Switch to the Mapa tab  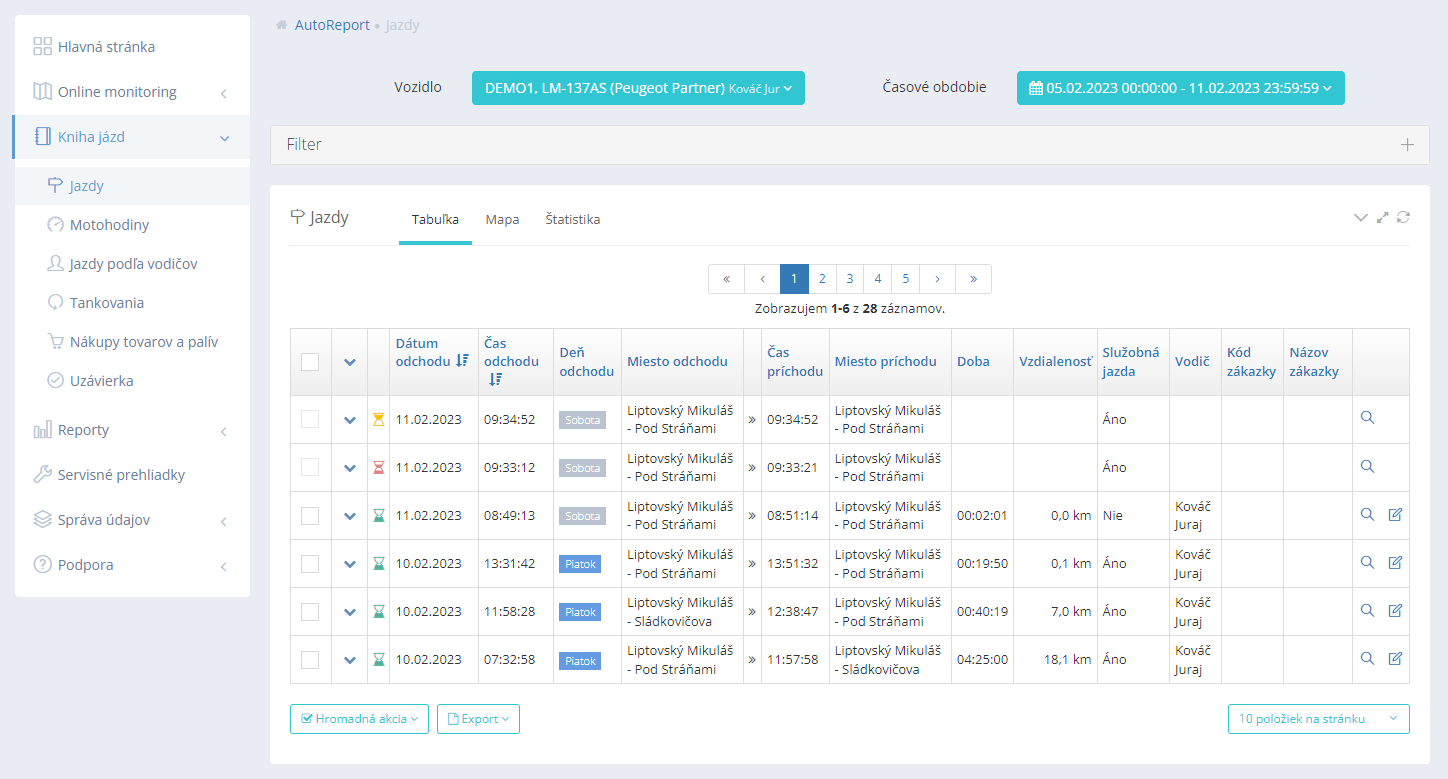coord(502,219)
